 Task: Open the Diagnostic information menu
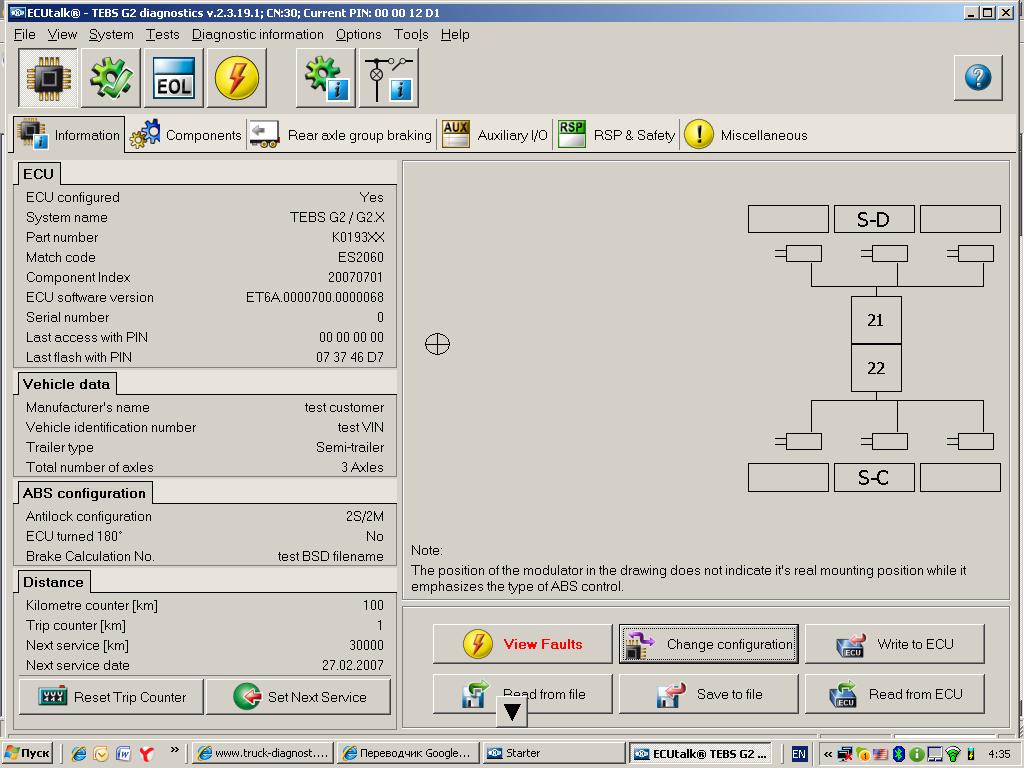(257, 35)
